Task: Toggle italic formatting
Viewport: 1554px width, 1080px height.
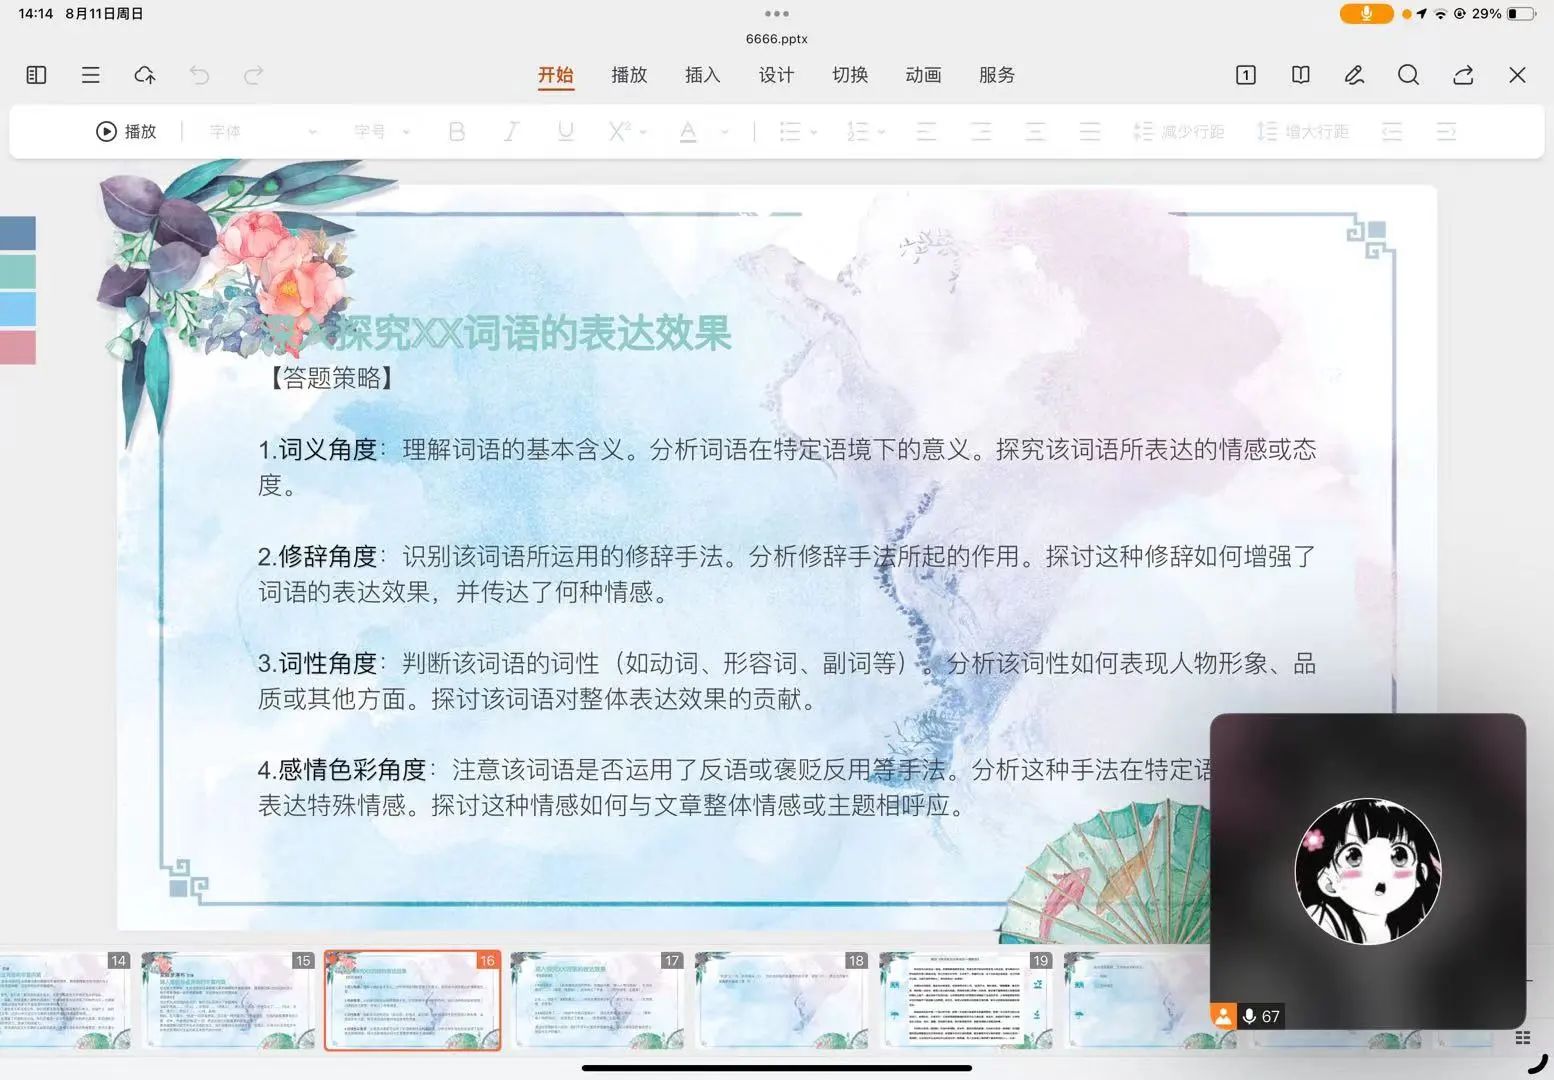Action: click(511, 132)
